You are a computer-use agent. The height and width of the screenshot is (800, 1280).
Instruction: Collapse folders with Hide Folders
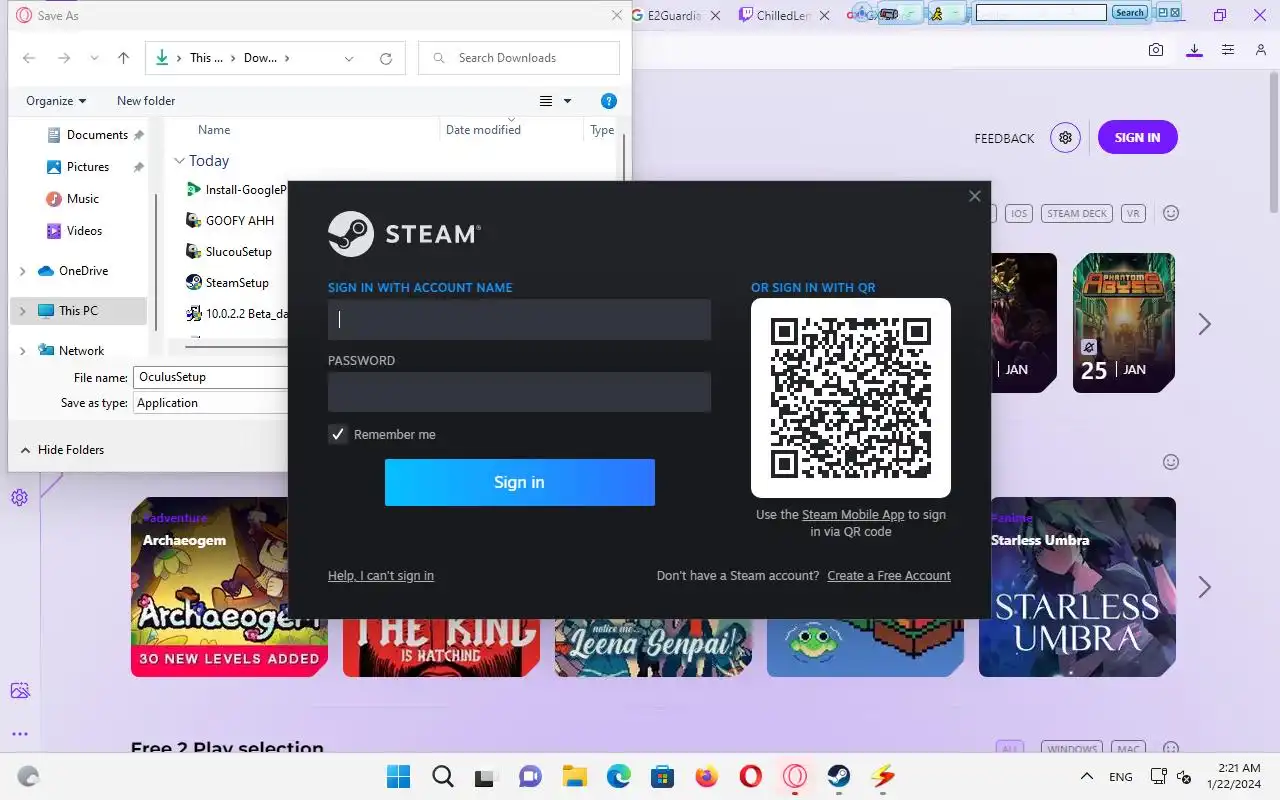(62, 450)
